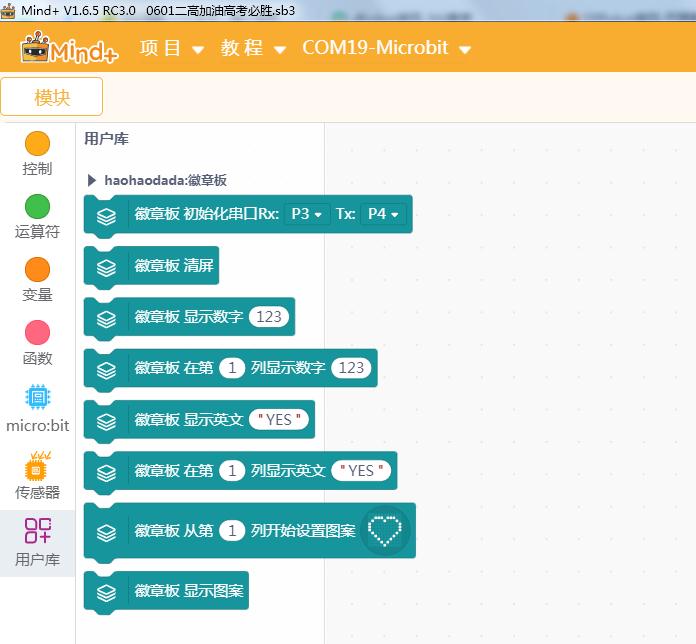Click column number 1 in 列显示英文 block

pyautogui.click(x=232, y=470)
